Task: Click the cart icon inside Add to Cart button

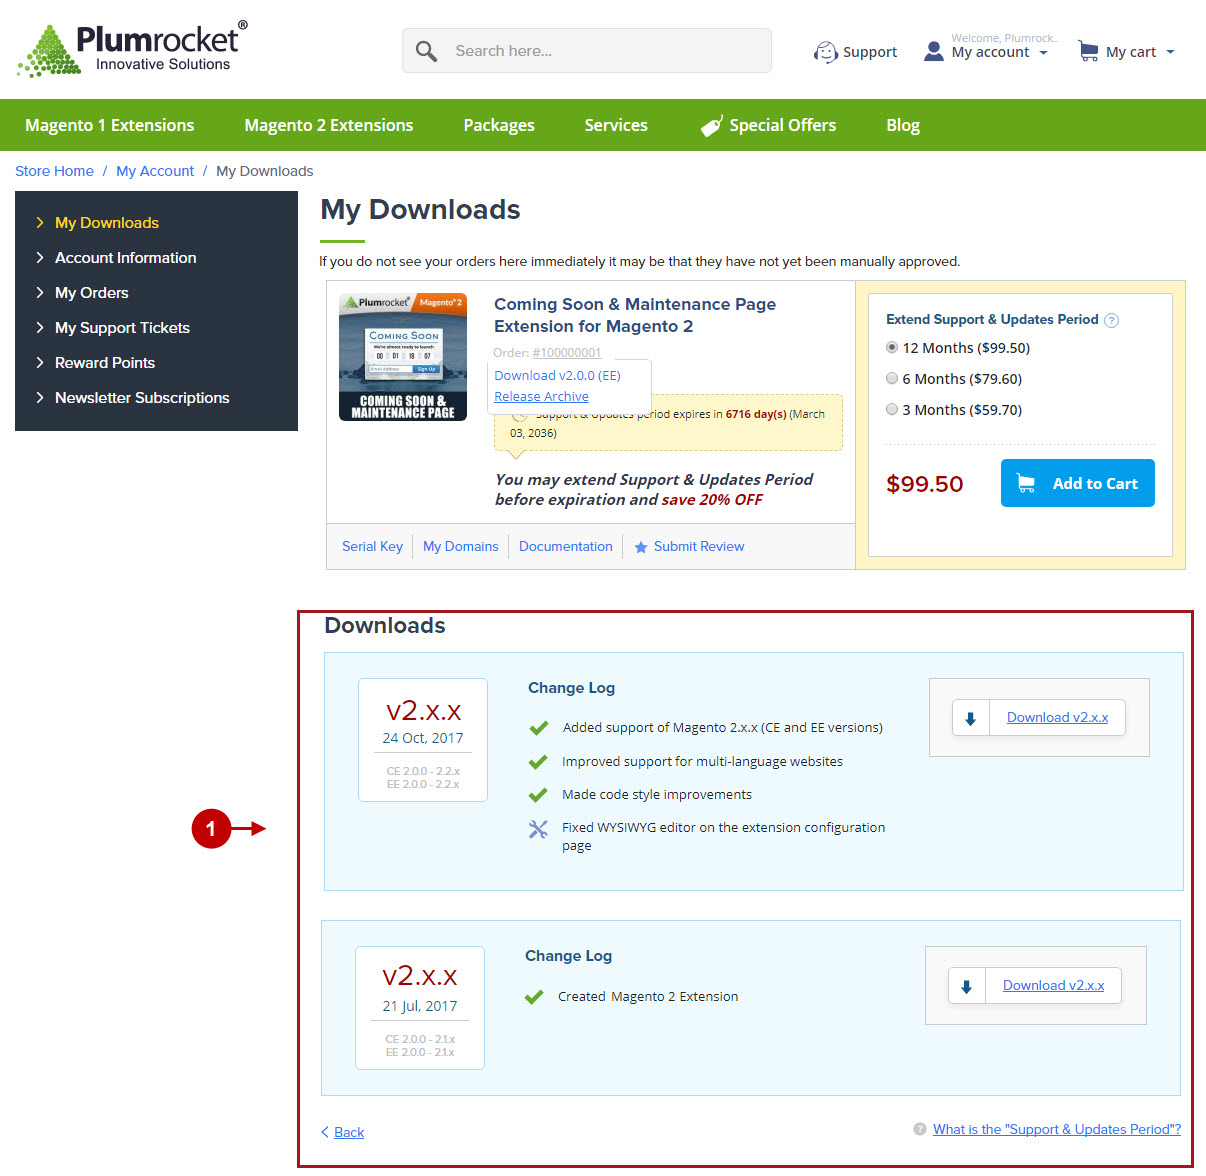Action: click(x=1026, y=483)
